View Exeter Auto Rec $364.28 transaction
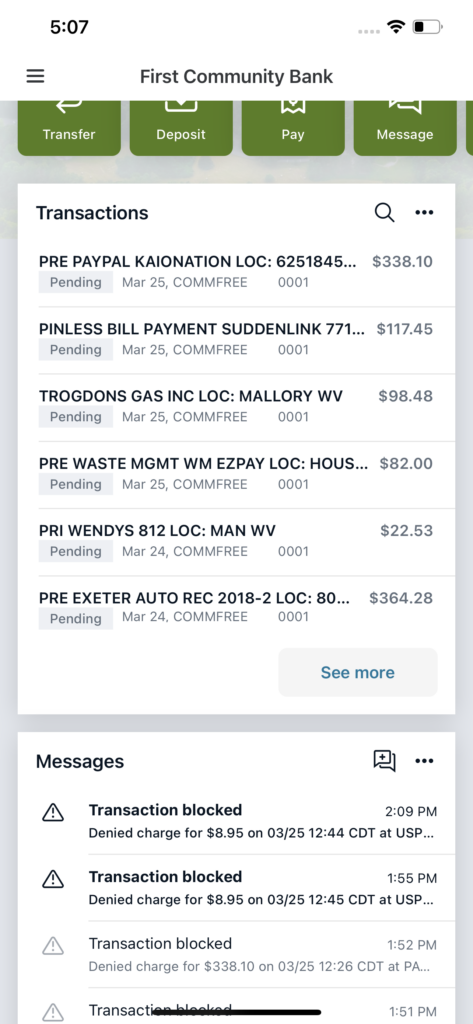Viewport: 473px width, 1024px height. (236, 609)
